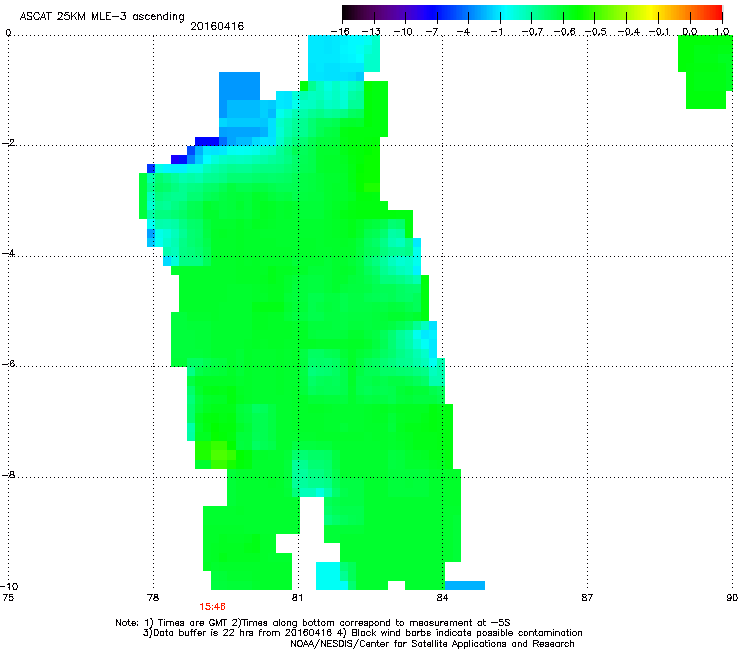740x650 pixels.
Task: Click the title 'ASCAT 25KM MLE-3 ascending'
Action: point(102,17)
